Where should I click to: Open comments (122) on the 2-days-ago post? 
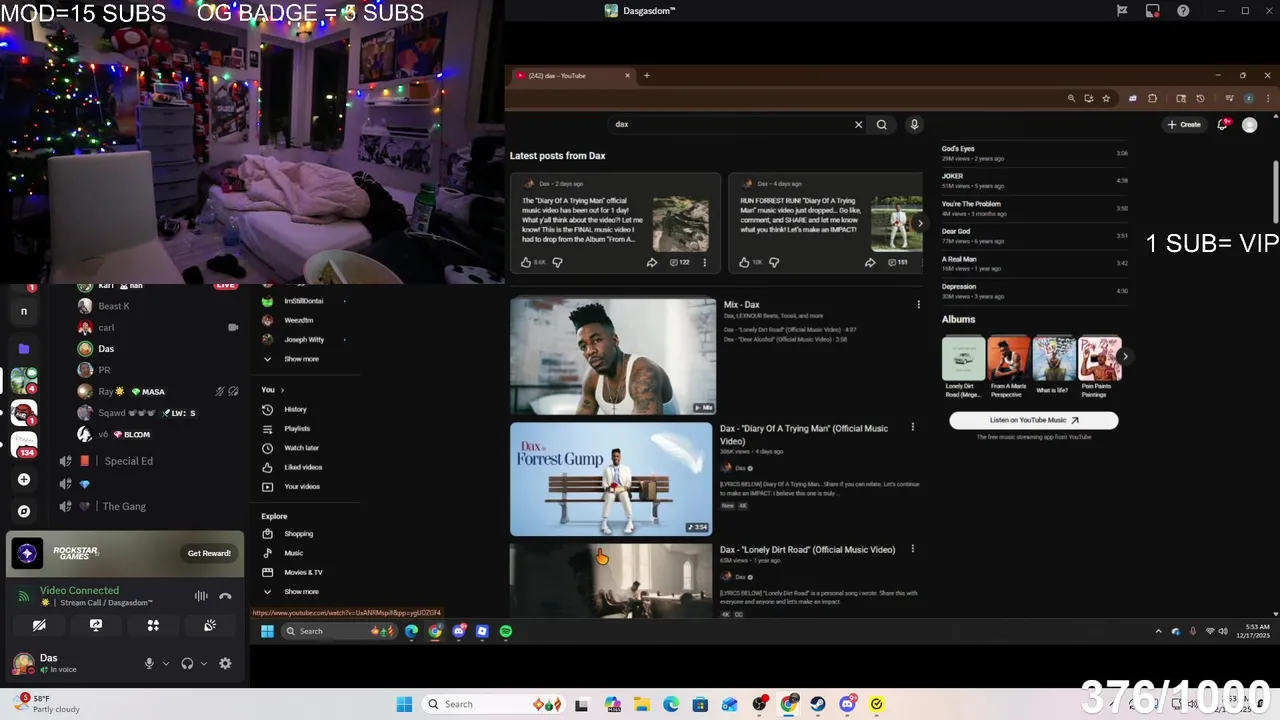(x=680, y=262)
